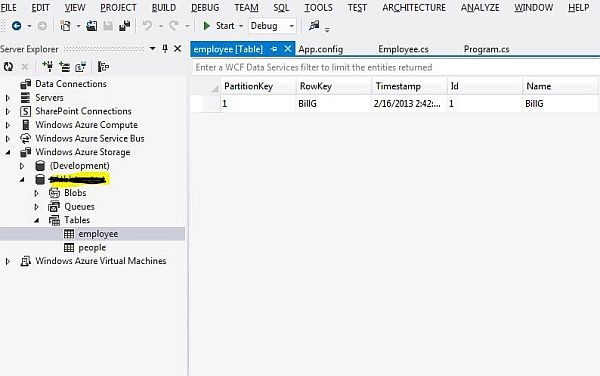Viewport: 600px width, 376px height.
Task: Expand the Queues node
Action: click(x=37, y=207)
